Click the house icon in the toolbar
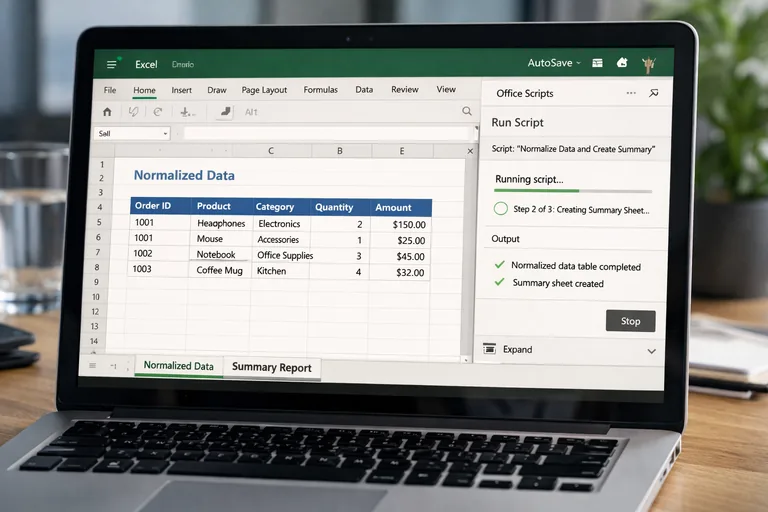The image size is (768, 512). [107, 112]
